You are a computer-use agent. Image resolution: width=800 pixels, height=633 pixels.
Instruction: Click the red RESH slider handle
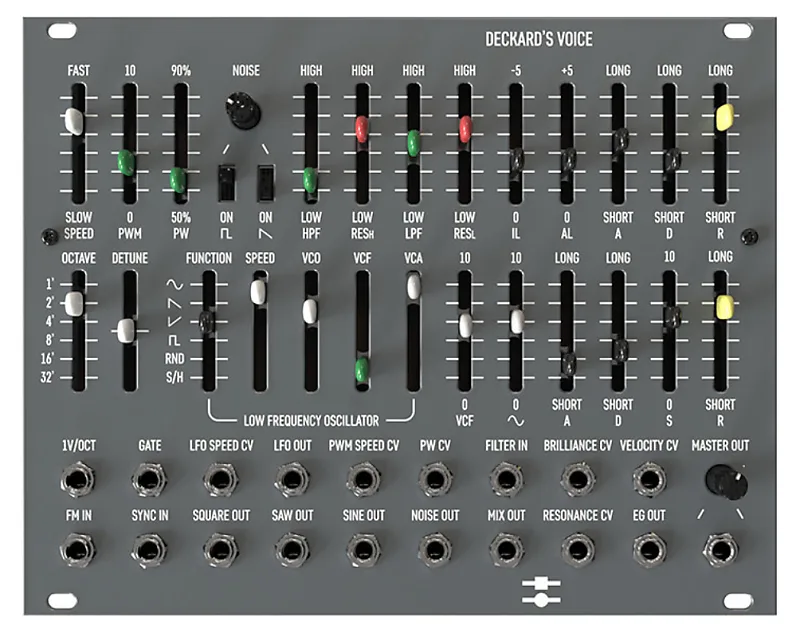pos(362,128)
